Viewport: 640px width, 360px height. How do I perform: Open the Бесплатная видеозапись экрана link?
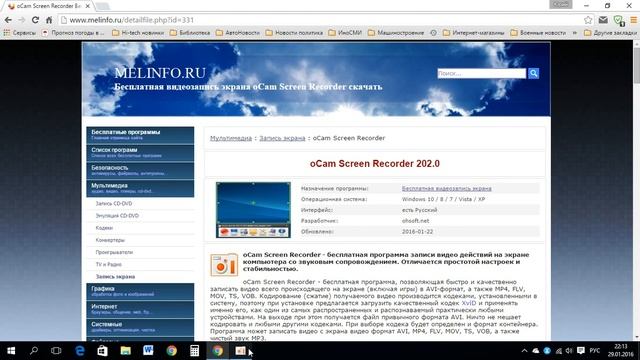447,189
